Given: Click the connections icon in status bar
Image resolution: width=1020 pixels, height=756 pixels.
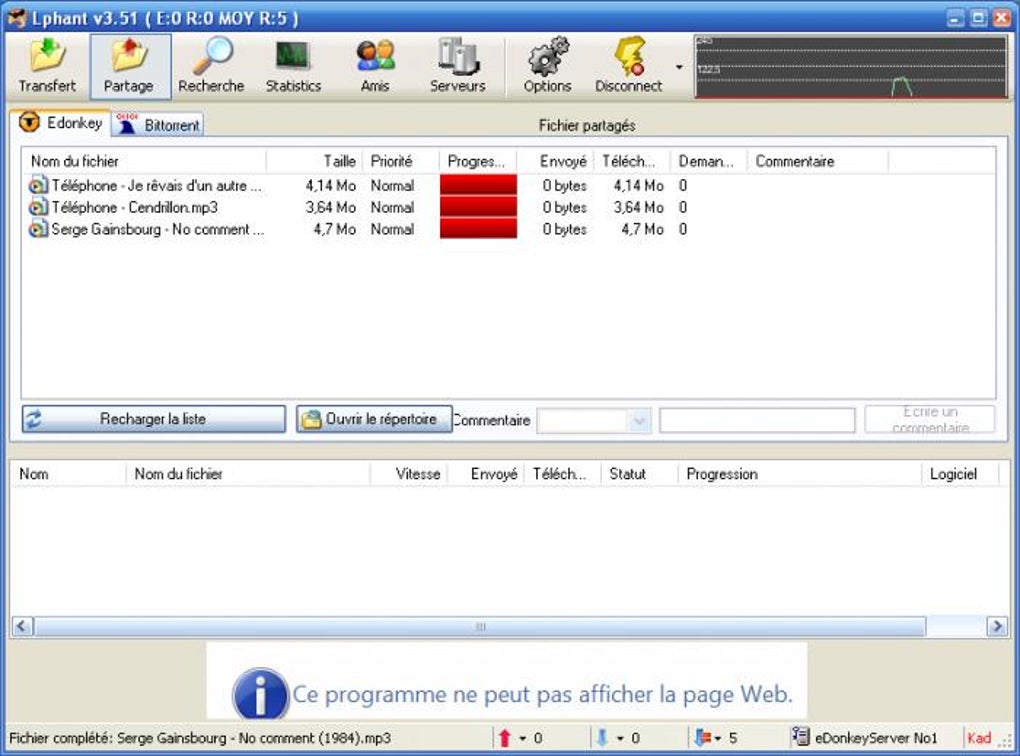Looking at the screenshot, I should 702,738.
